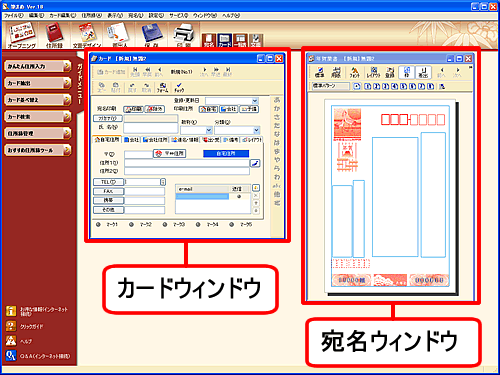Click the FAX label button
Viewport: 500px width, 375px height.
coord(108,191)
